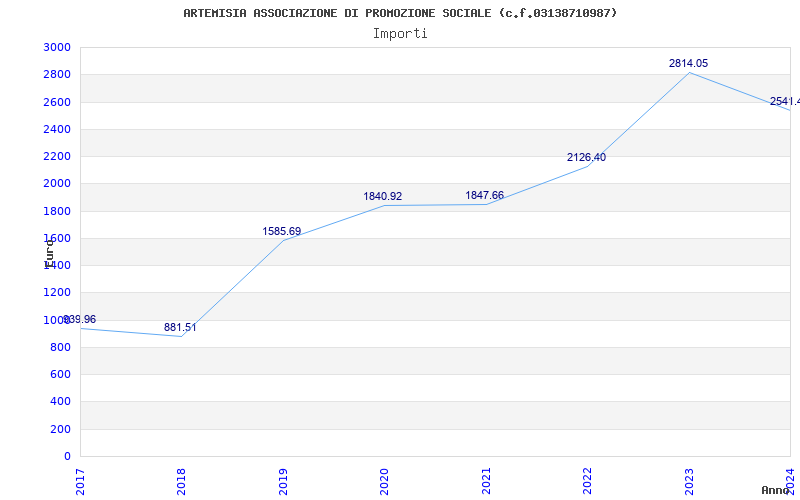Viewport: 800px width, 500px height.
Task: Click the 0 y-axis tick label
Action: [x=67, y=456]
